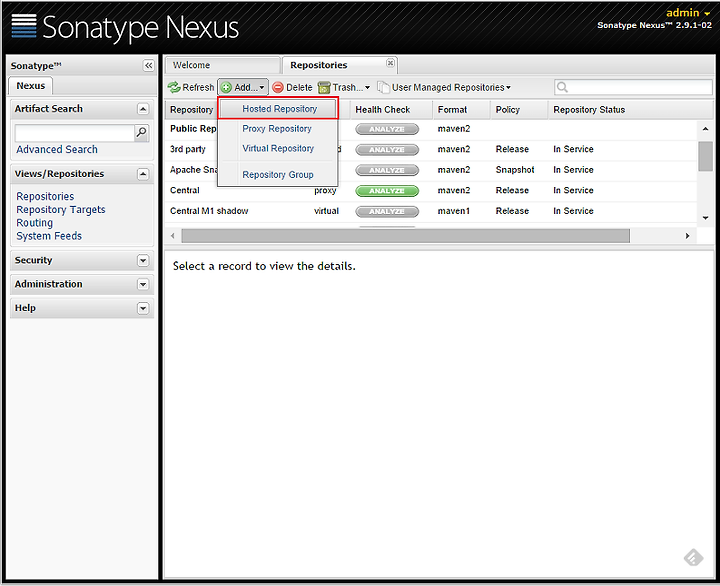Open the Routing sidebar link

(34, 223)
